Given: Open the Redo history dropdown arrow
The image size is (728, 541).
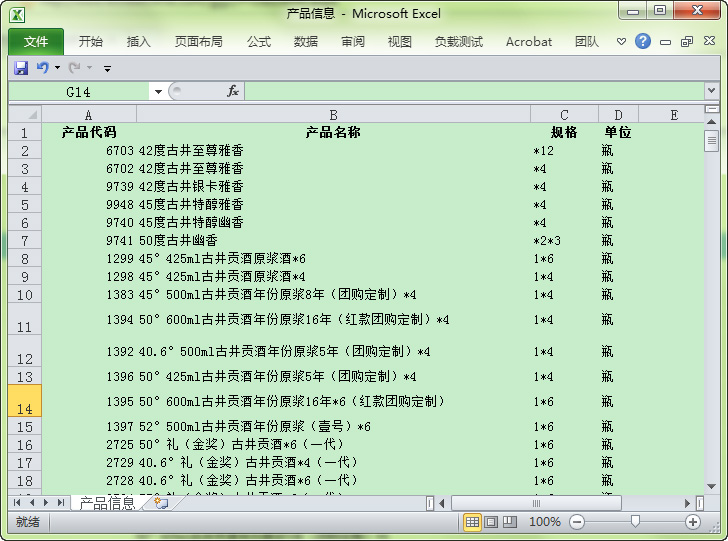Looking at the screenshot, I should coord(89,68).
